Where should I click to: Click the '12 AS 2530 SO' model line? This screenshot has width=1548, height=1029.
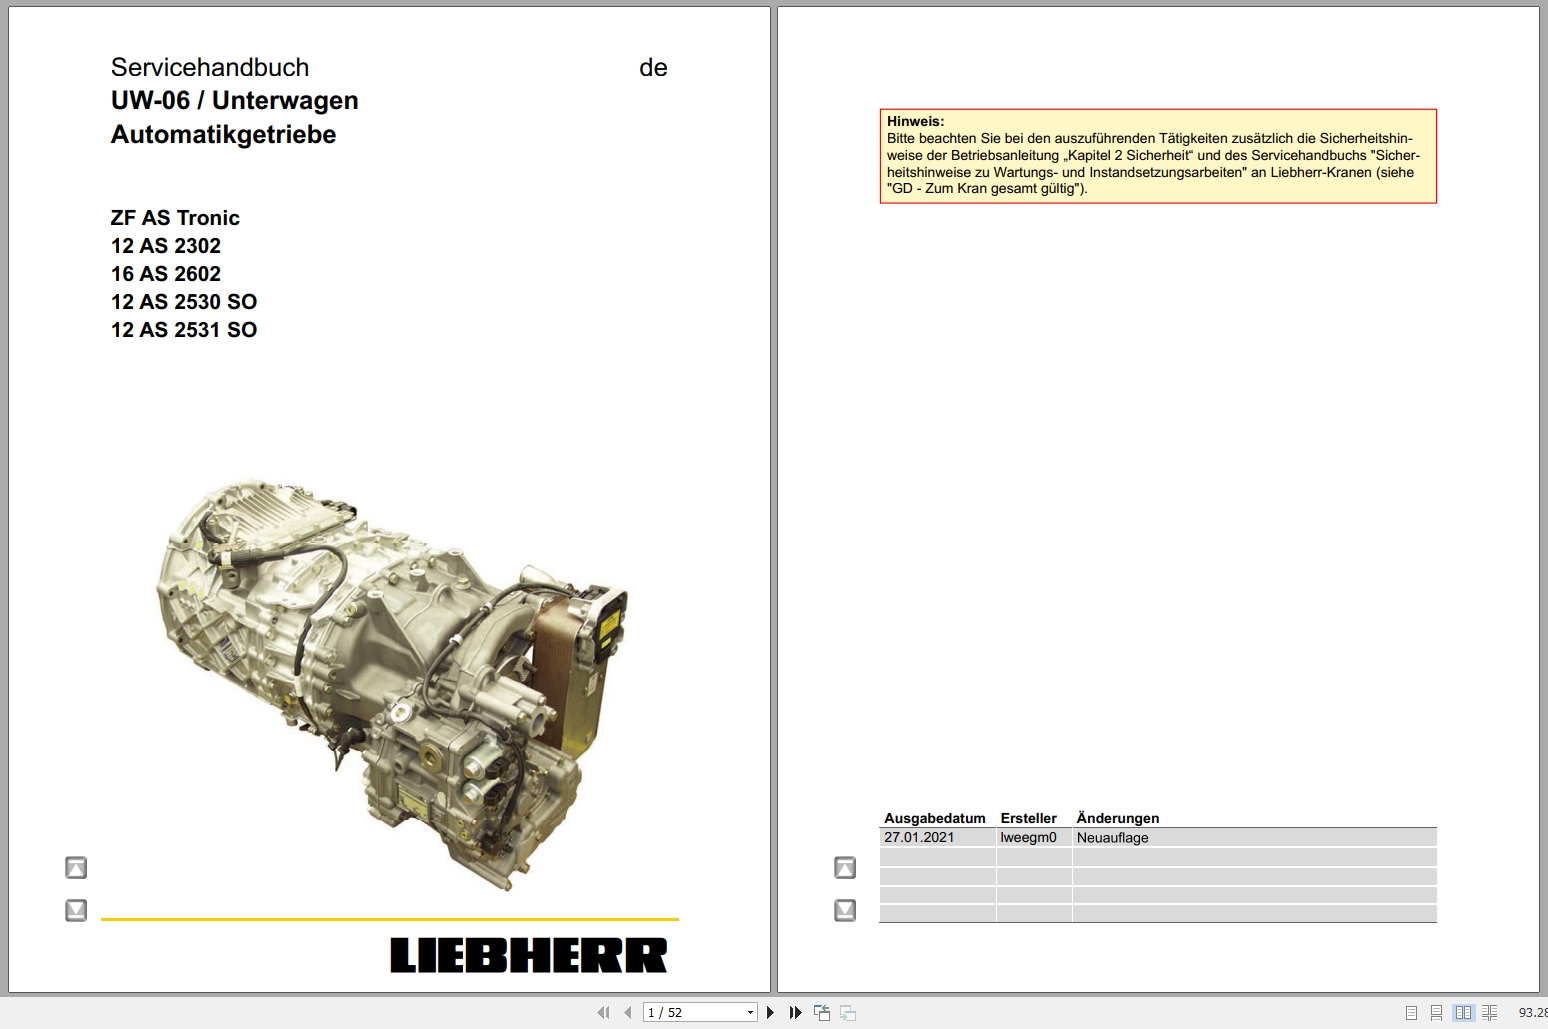184,302
